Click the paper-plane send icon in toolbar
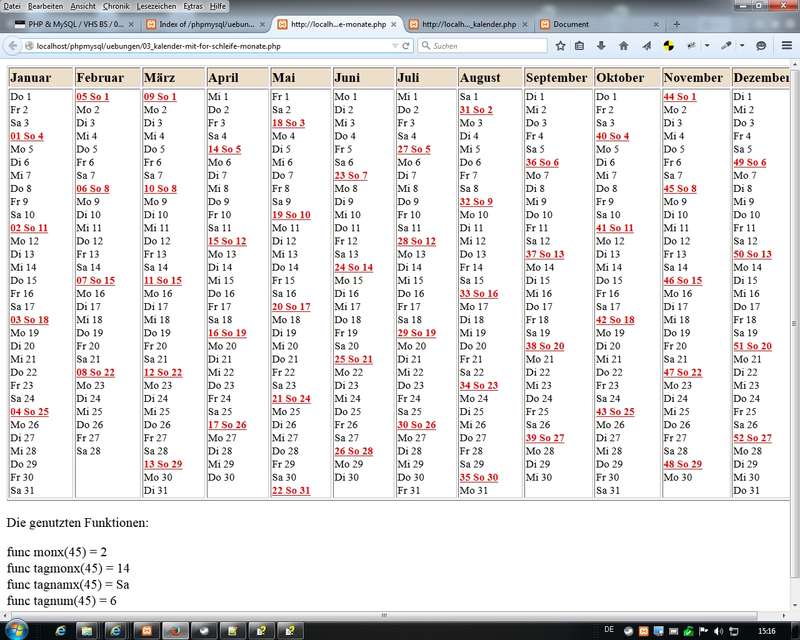Screen dimensions: 800x640 tap(646, 46)
